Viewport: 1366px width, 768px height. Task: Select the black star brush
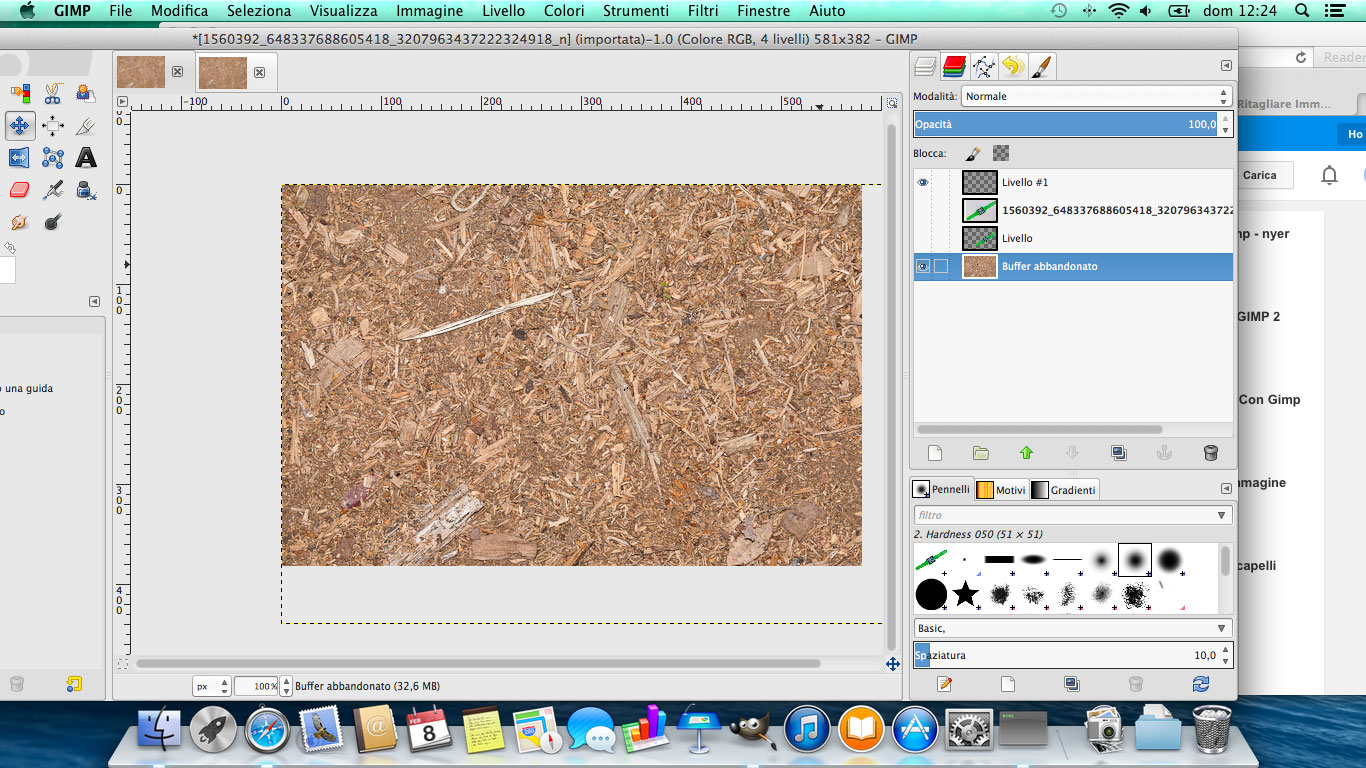tap(965, 594)
